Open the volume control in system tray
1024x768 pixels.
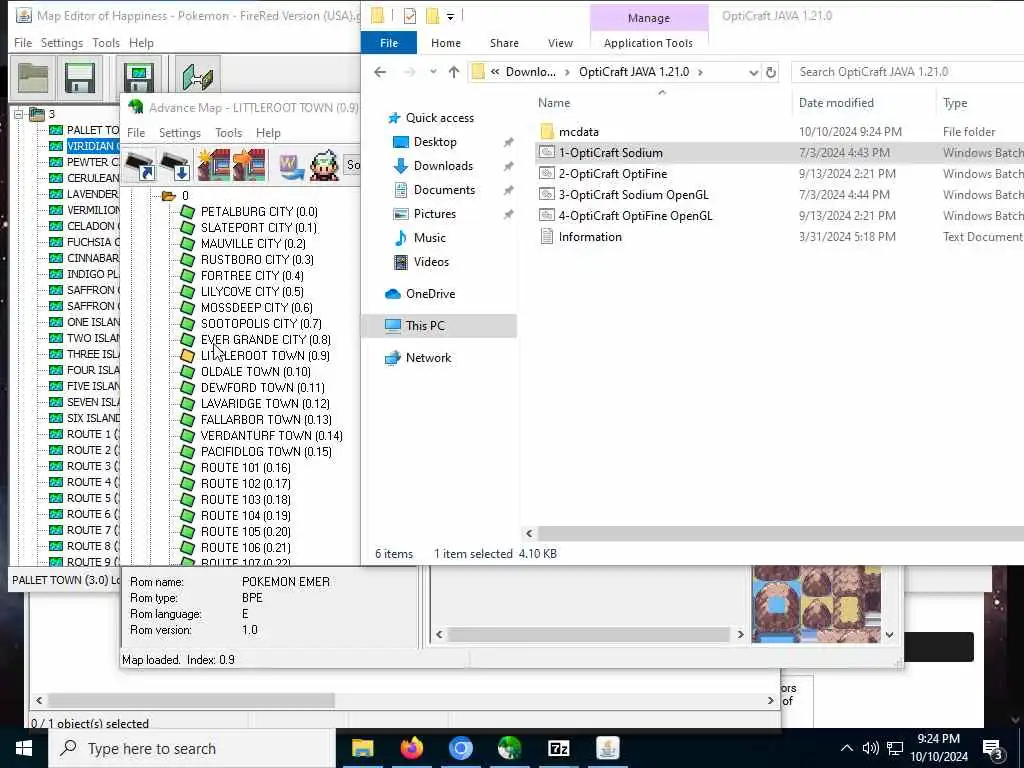(x=870, y=748)
